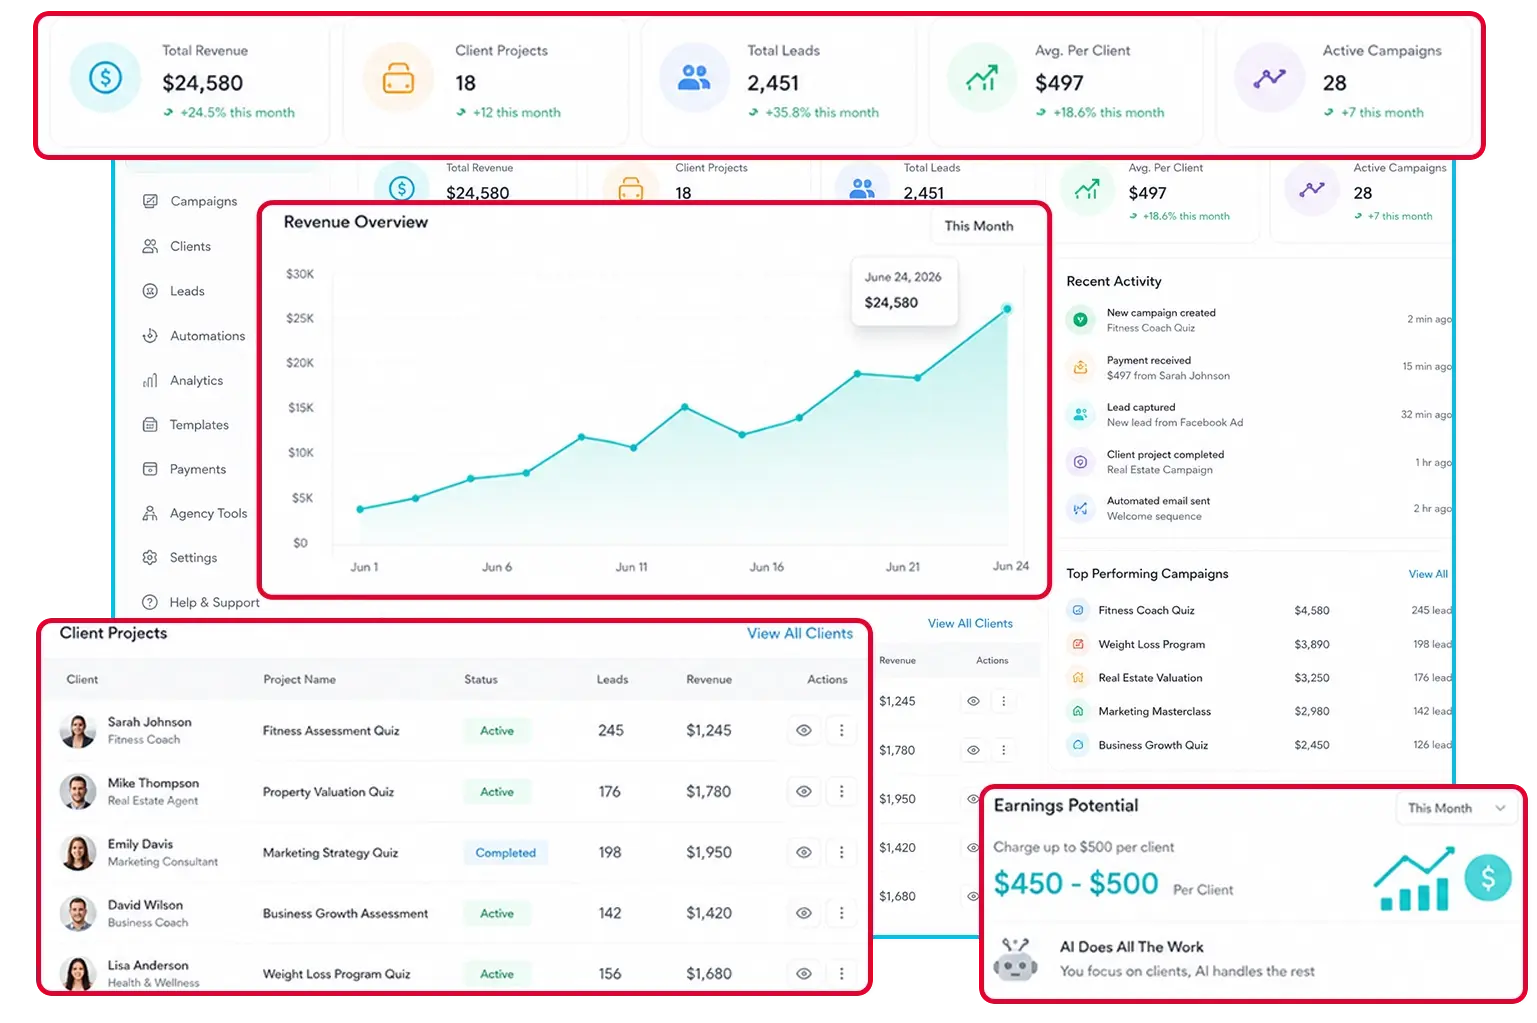
Task: Open Revenue Overview This Month selector
Action: point(979,226)
